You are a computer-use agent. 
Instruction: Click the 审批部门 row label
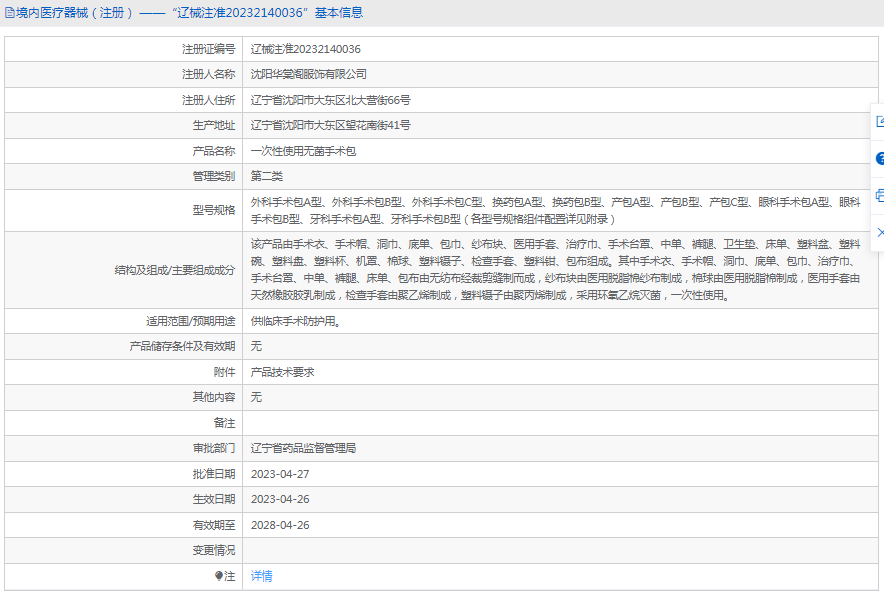214,448
